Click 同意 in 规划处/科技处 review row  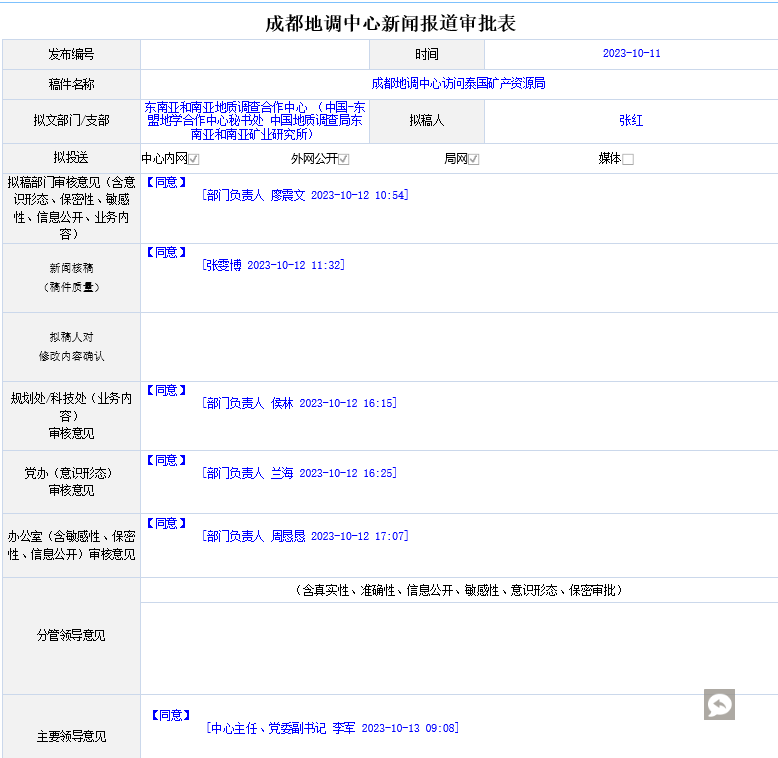pos(166,390)
